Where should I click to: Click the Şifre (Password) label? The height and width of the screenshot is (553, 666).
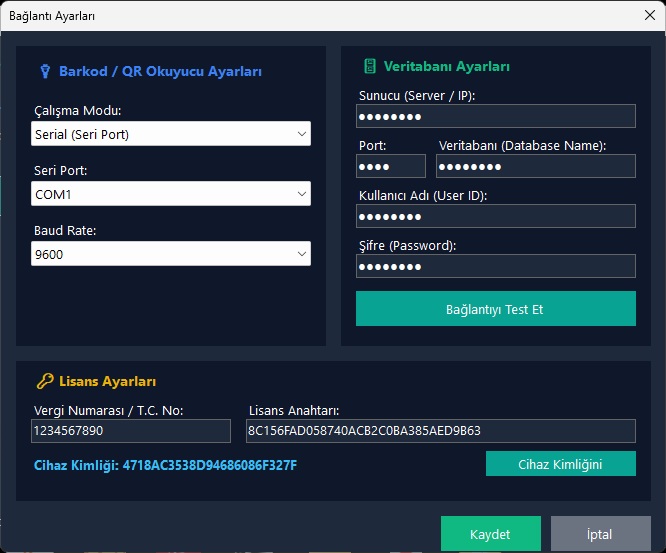coord(407,246)
